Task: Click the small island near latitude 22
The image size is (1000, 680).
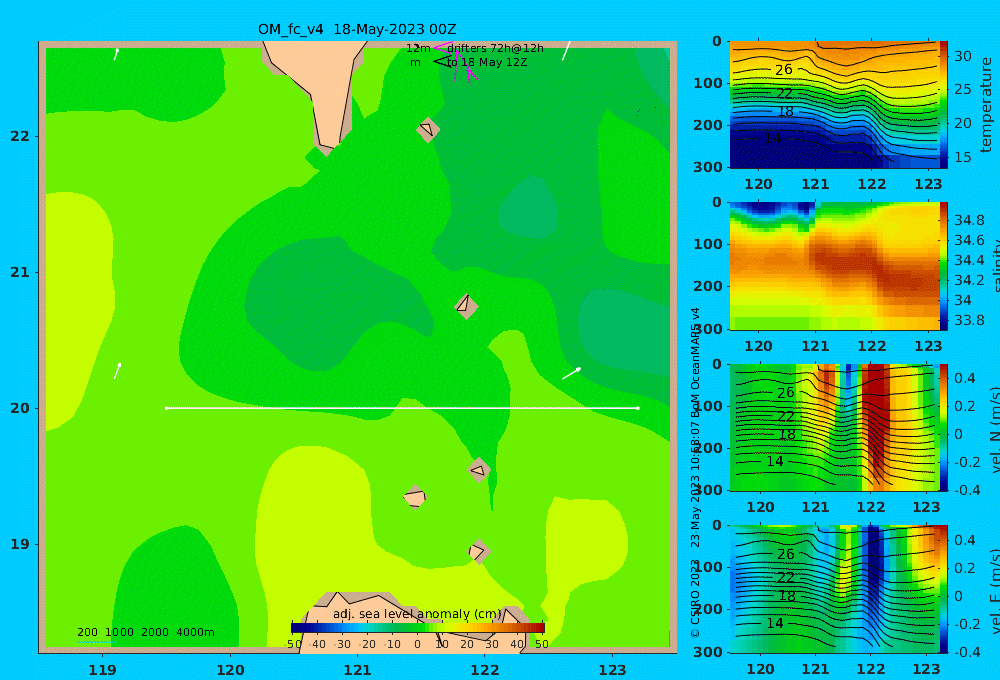Action: pyautogui.click(x=428, y=129)
